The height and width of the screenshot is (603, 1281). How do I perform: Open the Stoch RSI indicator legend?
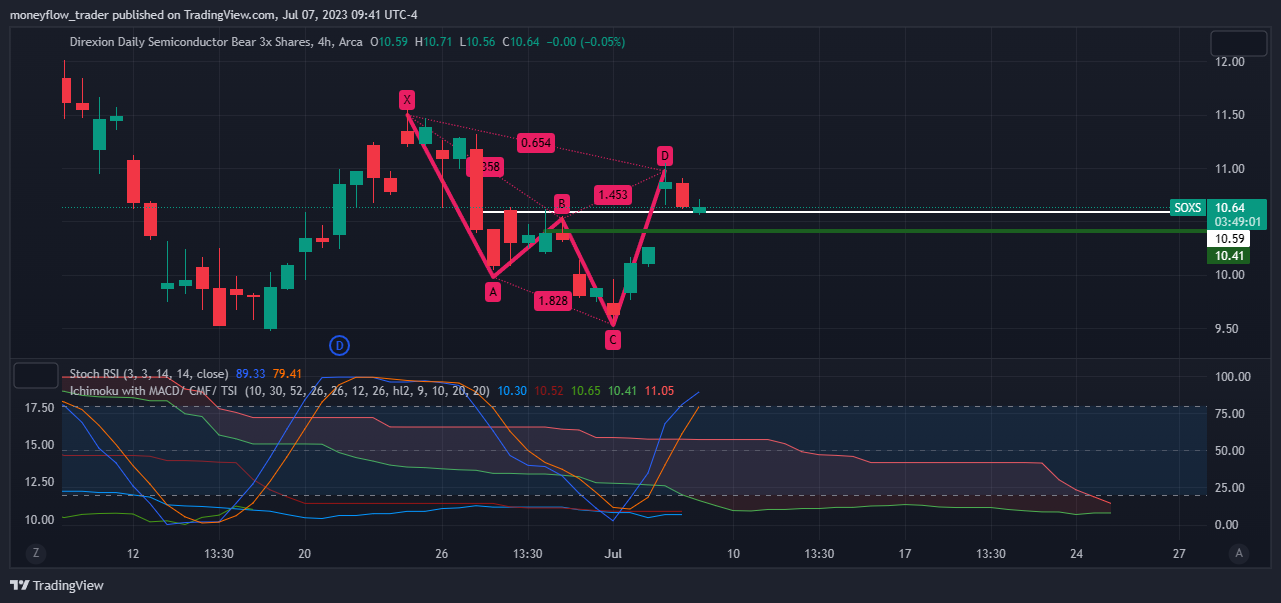pyautogui.click(x=148, y=374)
